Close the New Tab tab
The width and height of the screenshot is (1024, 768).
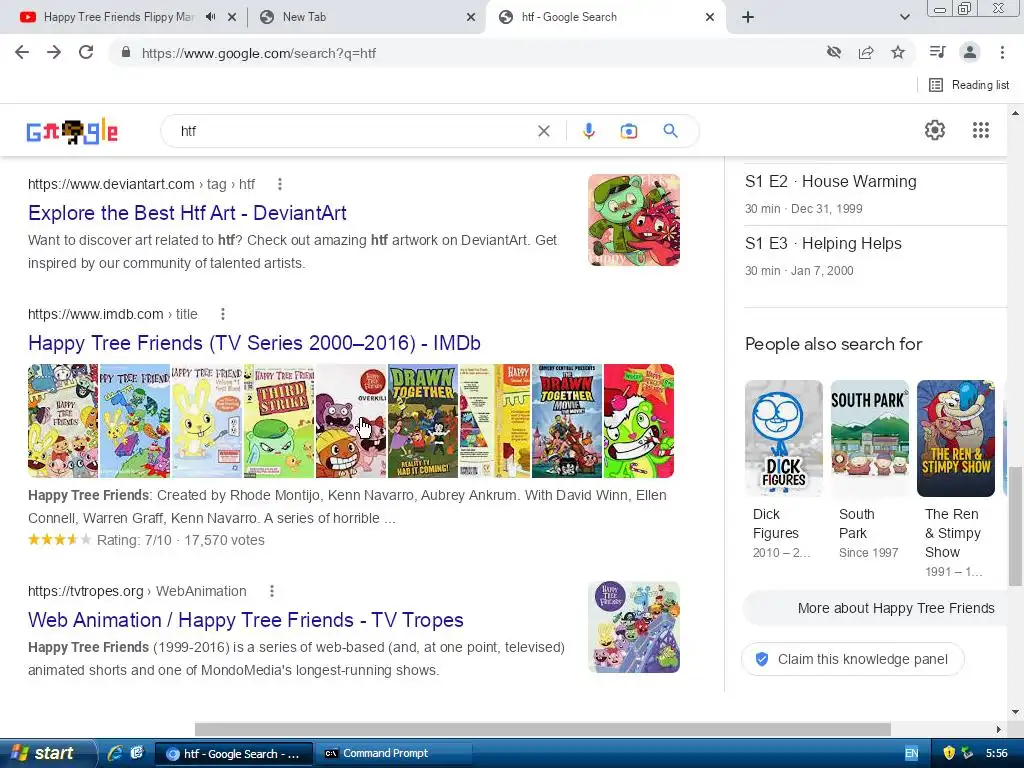(471, 17)
